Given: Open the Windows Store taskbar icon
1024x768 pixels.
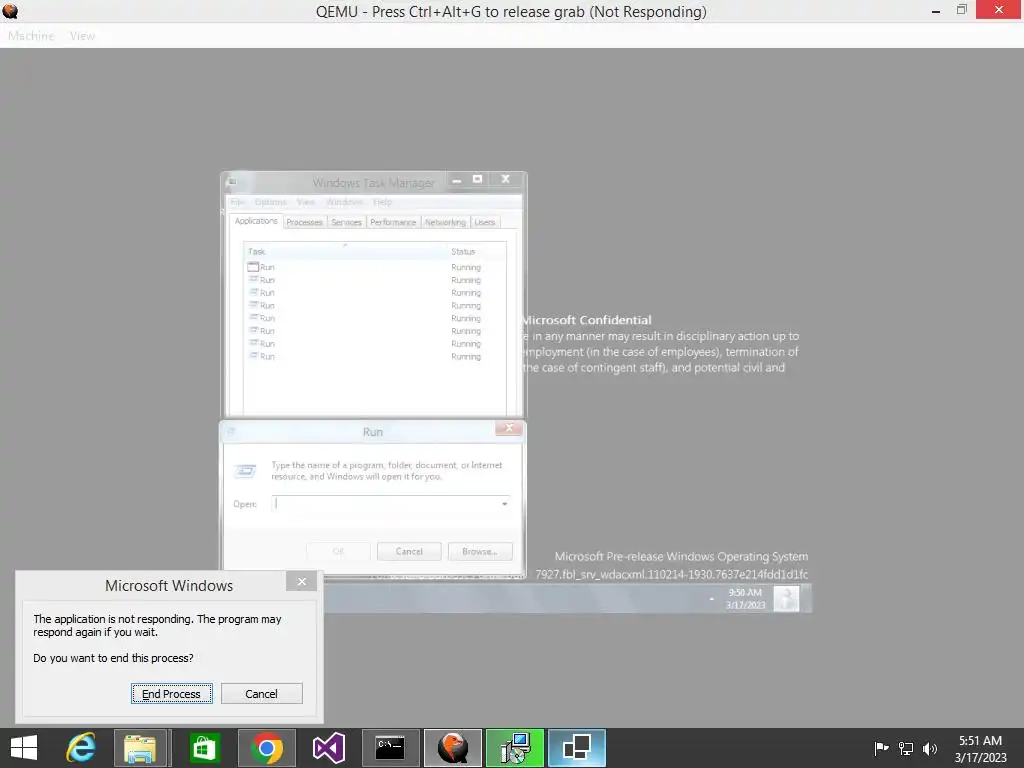Looking at the screenshot, I should tap(204, 748).
